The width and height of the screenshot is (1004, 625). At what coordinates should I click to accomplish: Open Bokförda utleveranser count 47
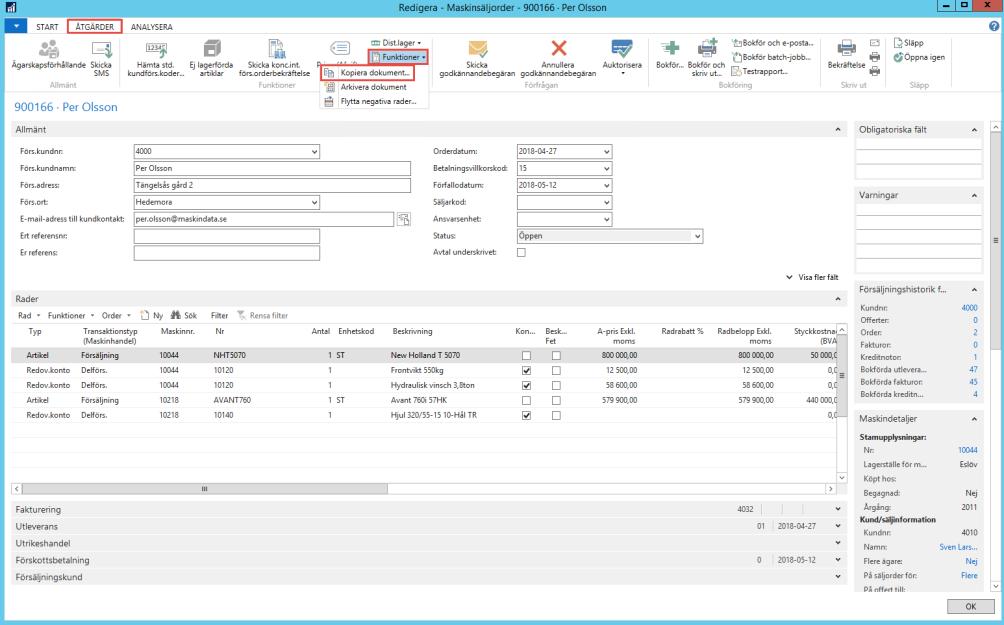(973, 369)
